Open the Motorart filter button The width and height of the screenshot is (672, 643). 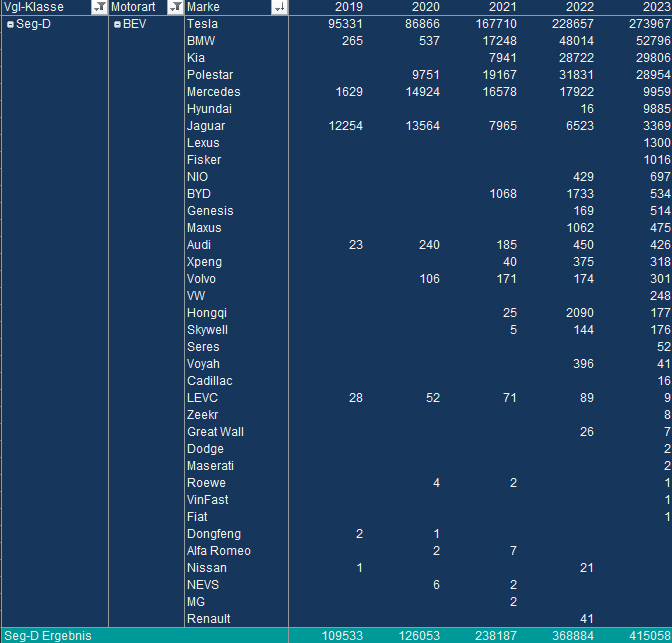point(174,7)
